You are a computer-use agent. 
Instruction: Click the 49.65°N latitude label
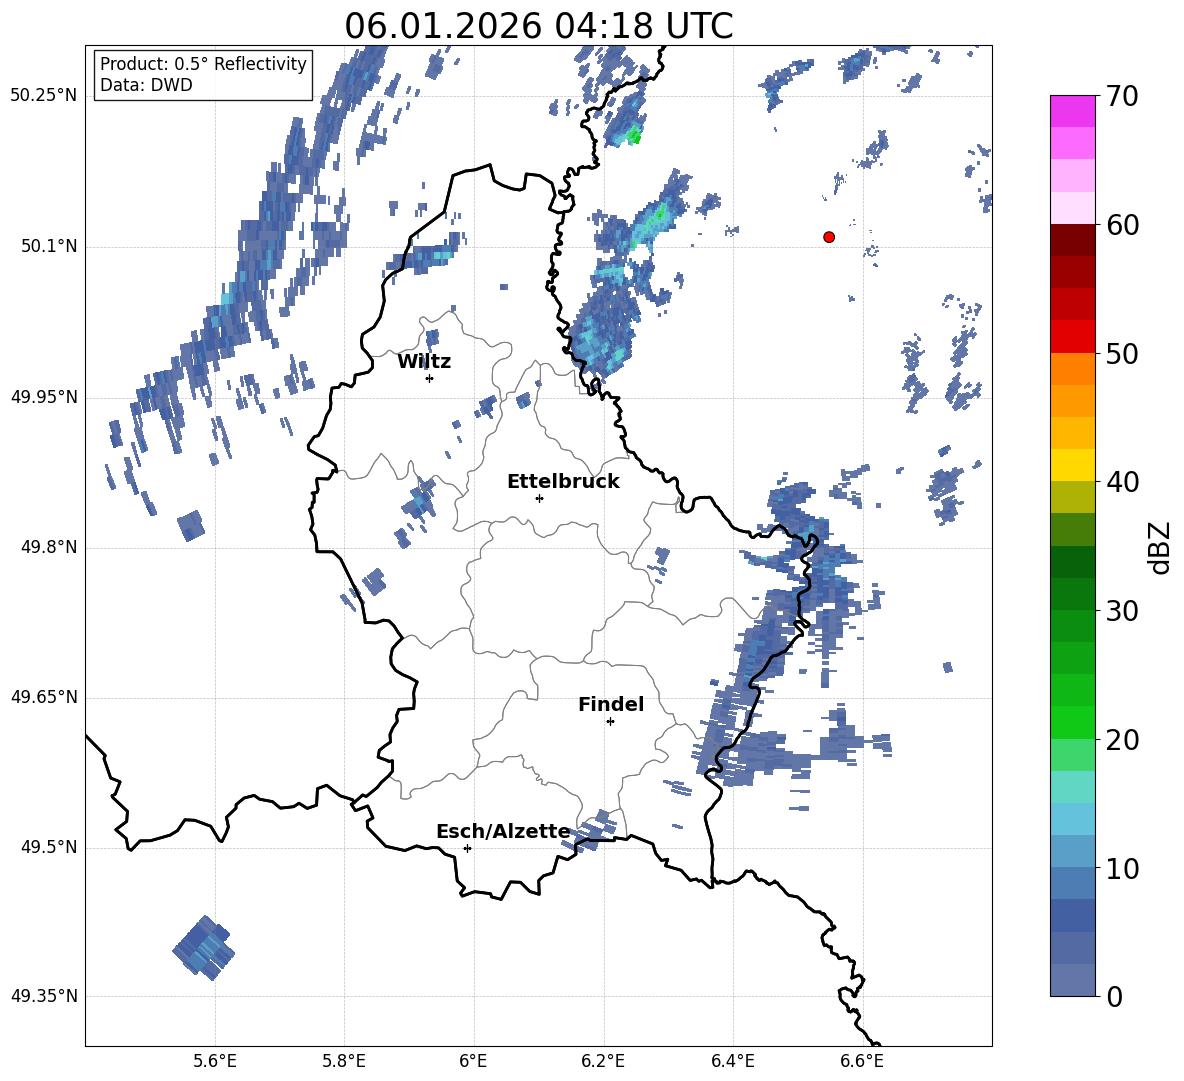click(x=44, y=698)
